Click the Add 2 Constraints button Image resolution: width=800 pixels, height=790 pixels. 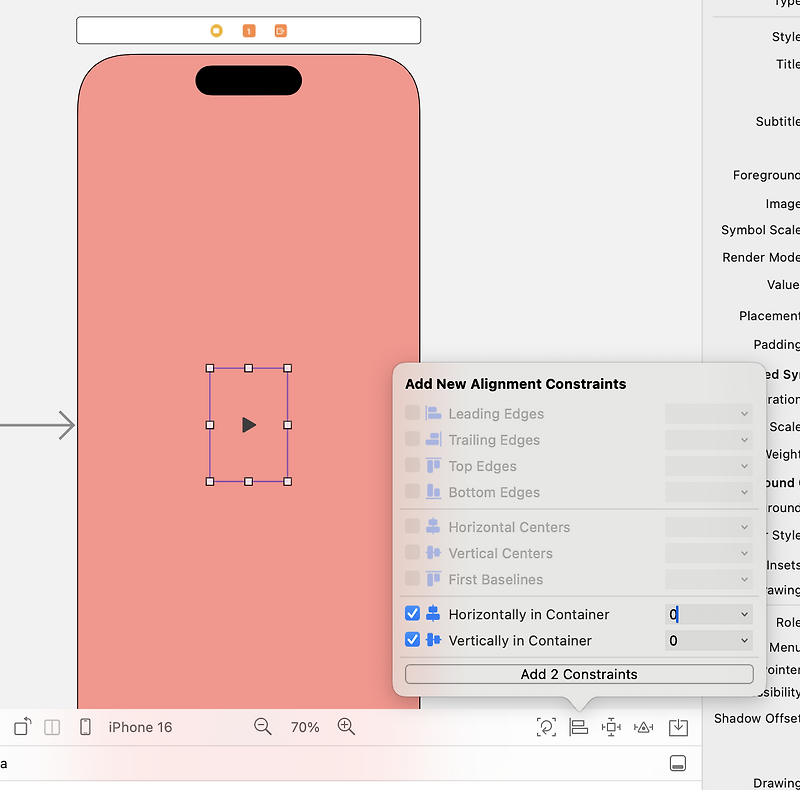point(578,674)
